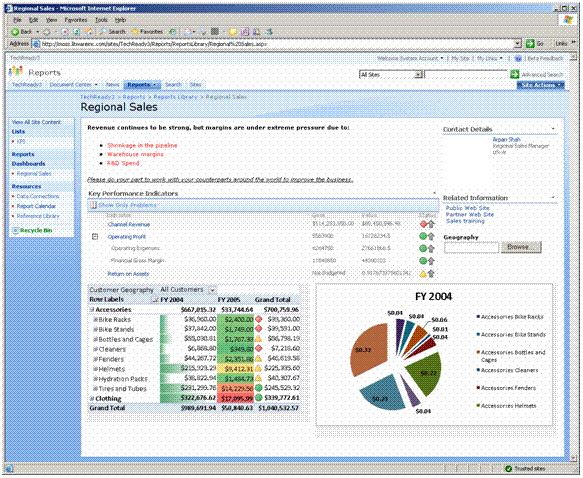
Task: Click the page icon in the address bar
Action: tap(36, 44)
